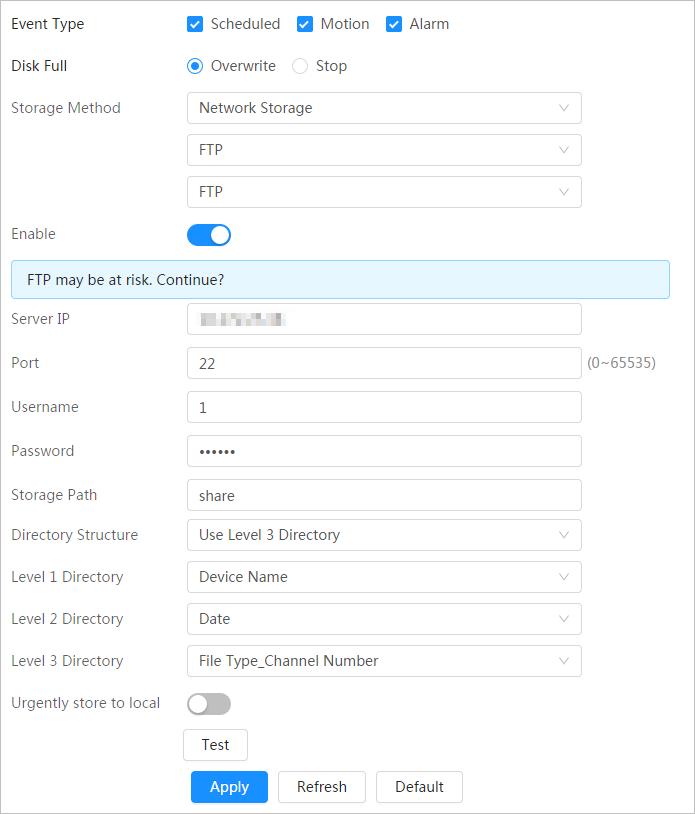This screenshot has height=814, width=695.
Task: Click the Port number field
Action: (x=384, y=363)
